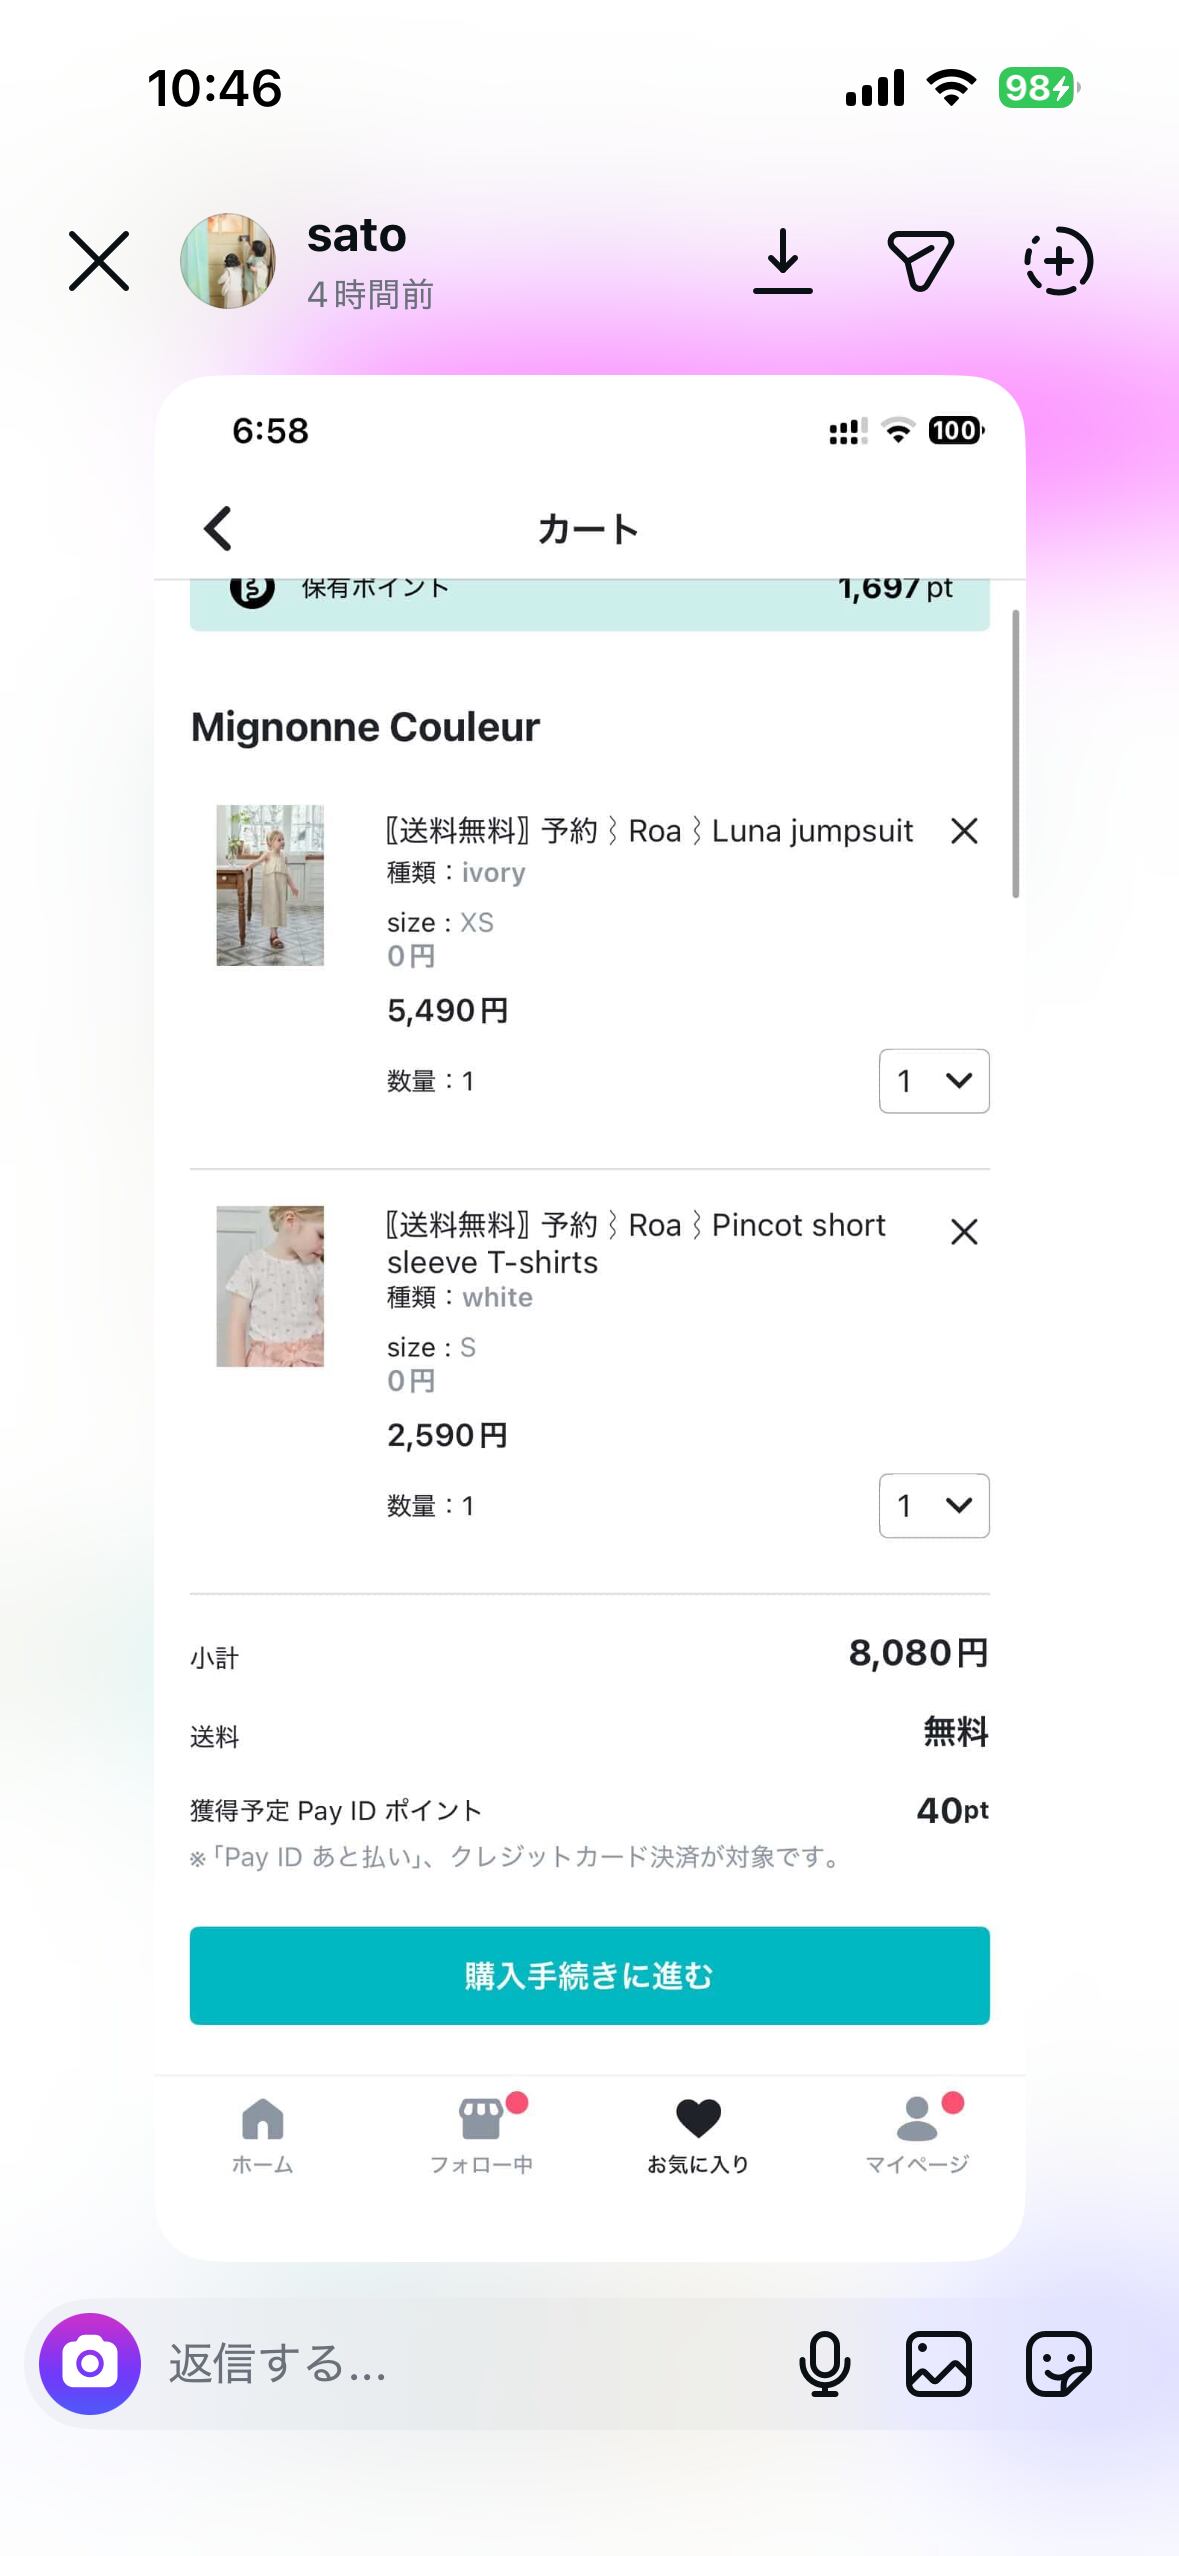
Task: Open the photo gallery icon
Action: coord(939,2363)
